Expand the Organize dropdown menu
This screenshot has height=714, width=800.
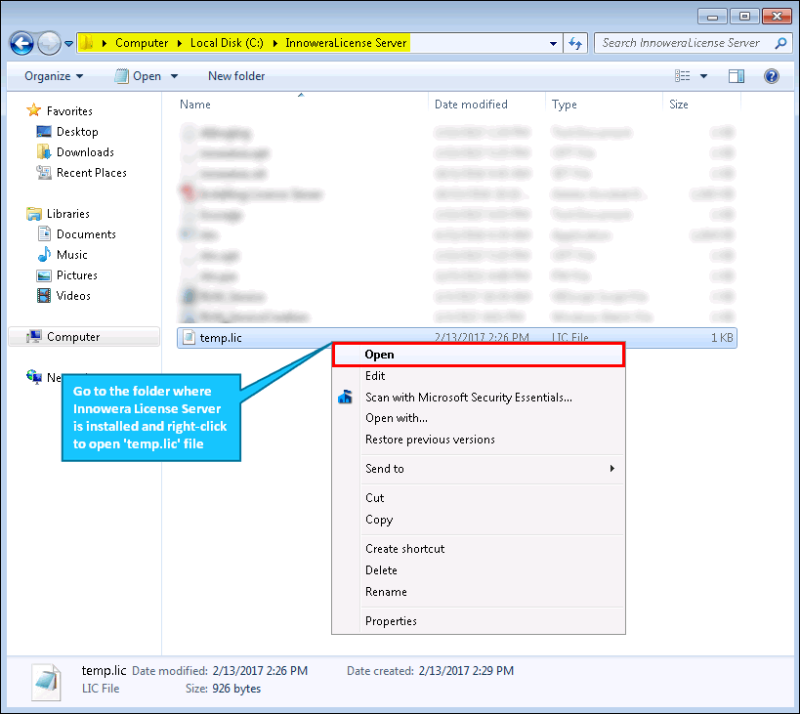(54, 76)
